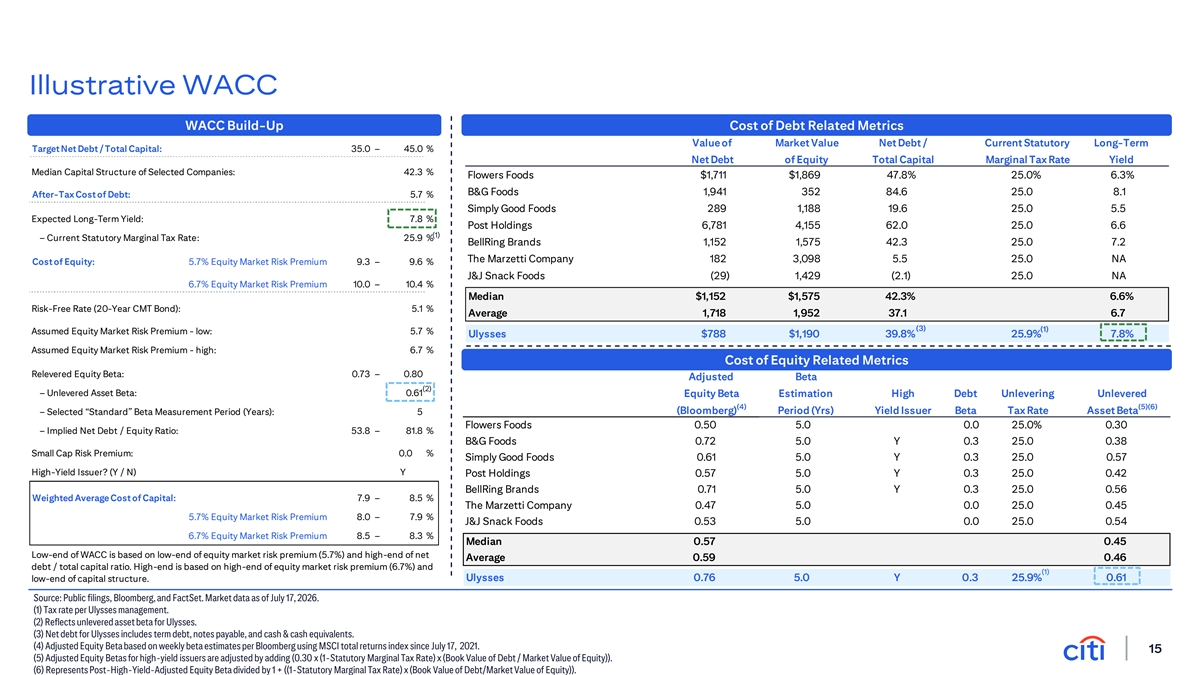Screen dimensions: 1200x675
Task: Select the 'WACC Build-Up' section header
Action: [235, 125]
